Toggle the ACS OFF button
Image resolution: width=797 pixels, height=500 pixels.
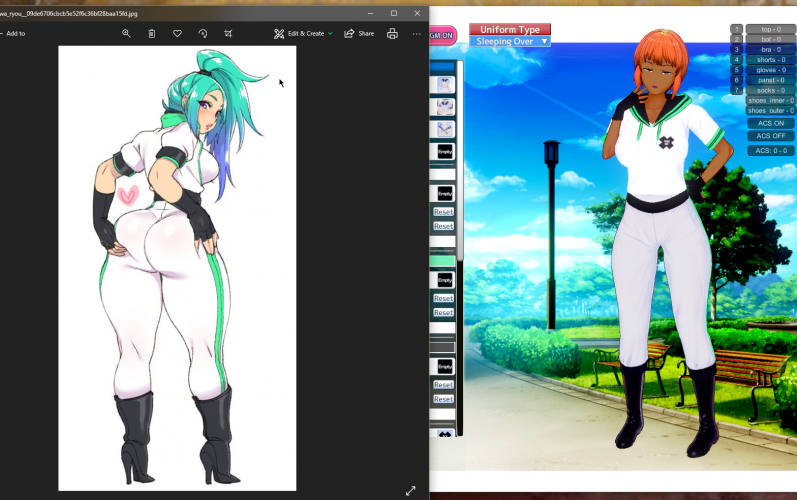770,136
